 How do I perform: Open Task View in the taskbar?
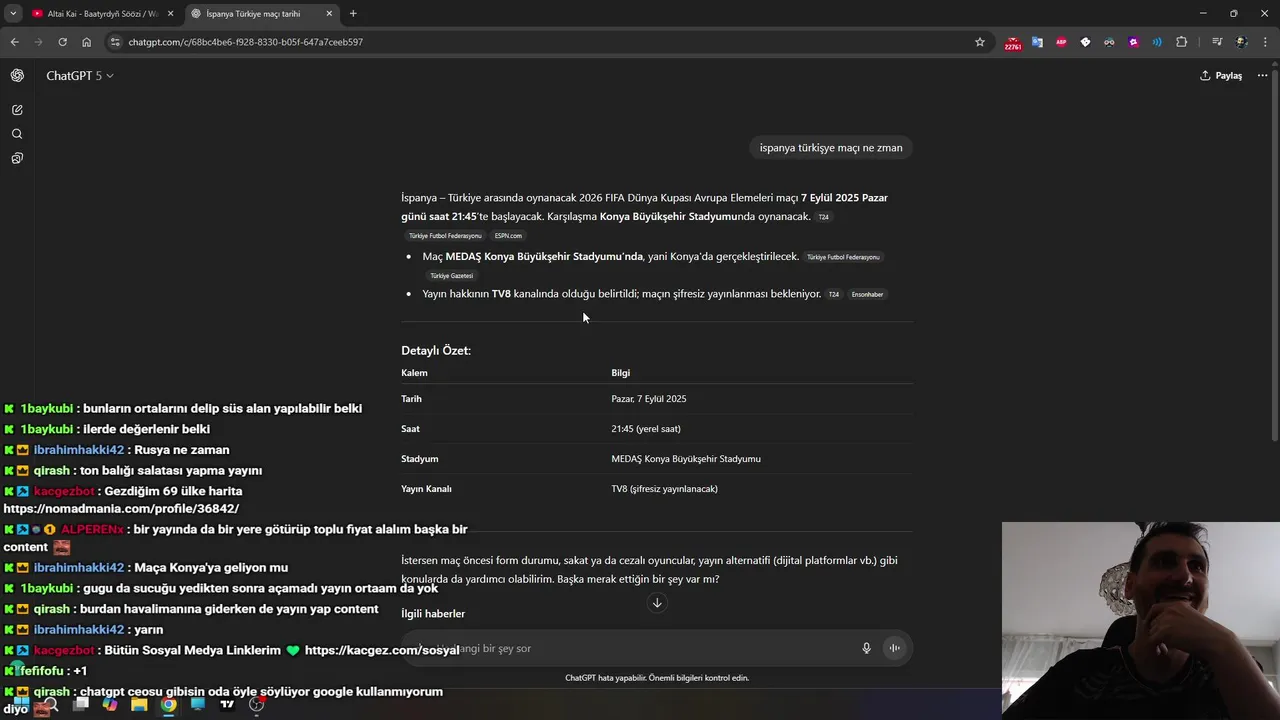pyautogui.click(x=81, y=704)
